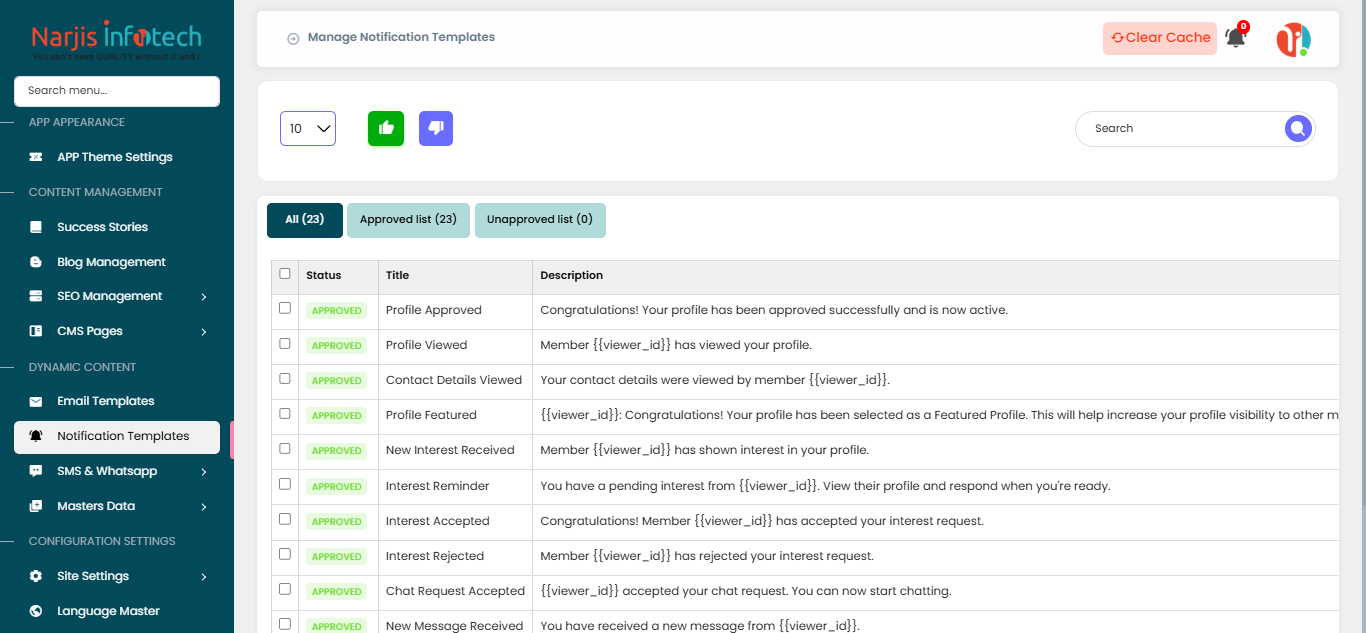Expand the Site Settings submenu arrow
This screenshot has width=1366, height=633.
[204, 577]
